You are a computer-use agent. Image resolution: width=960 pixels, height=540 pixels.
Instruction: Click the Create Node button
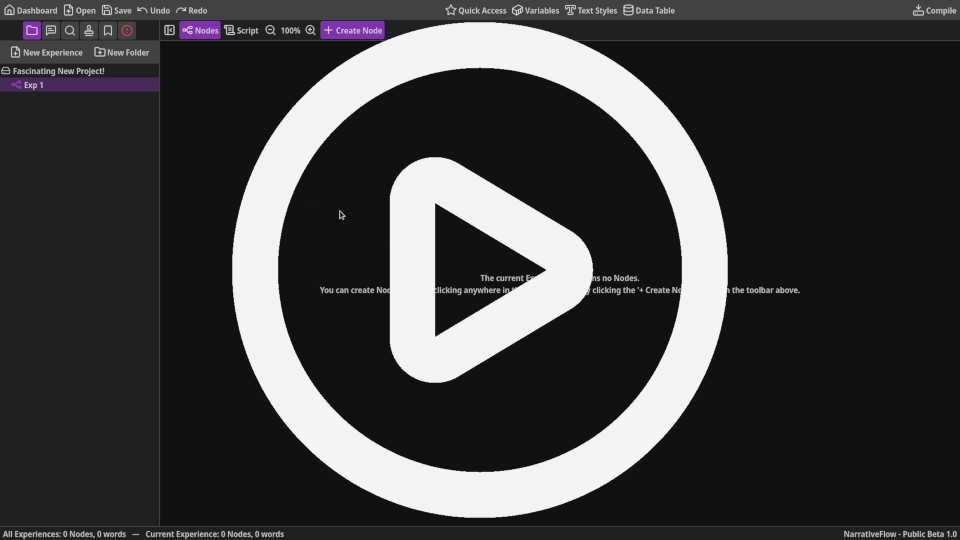tap(353, 31)
